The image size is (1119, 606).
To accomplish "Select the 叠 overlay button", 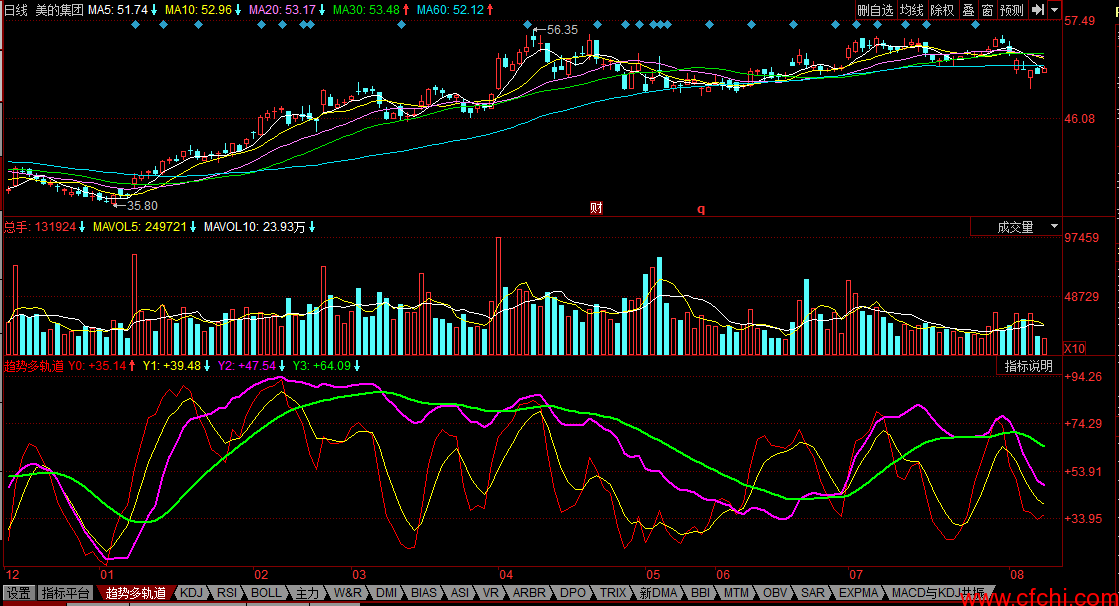I will (968, 10).
